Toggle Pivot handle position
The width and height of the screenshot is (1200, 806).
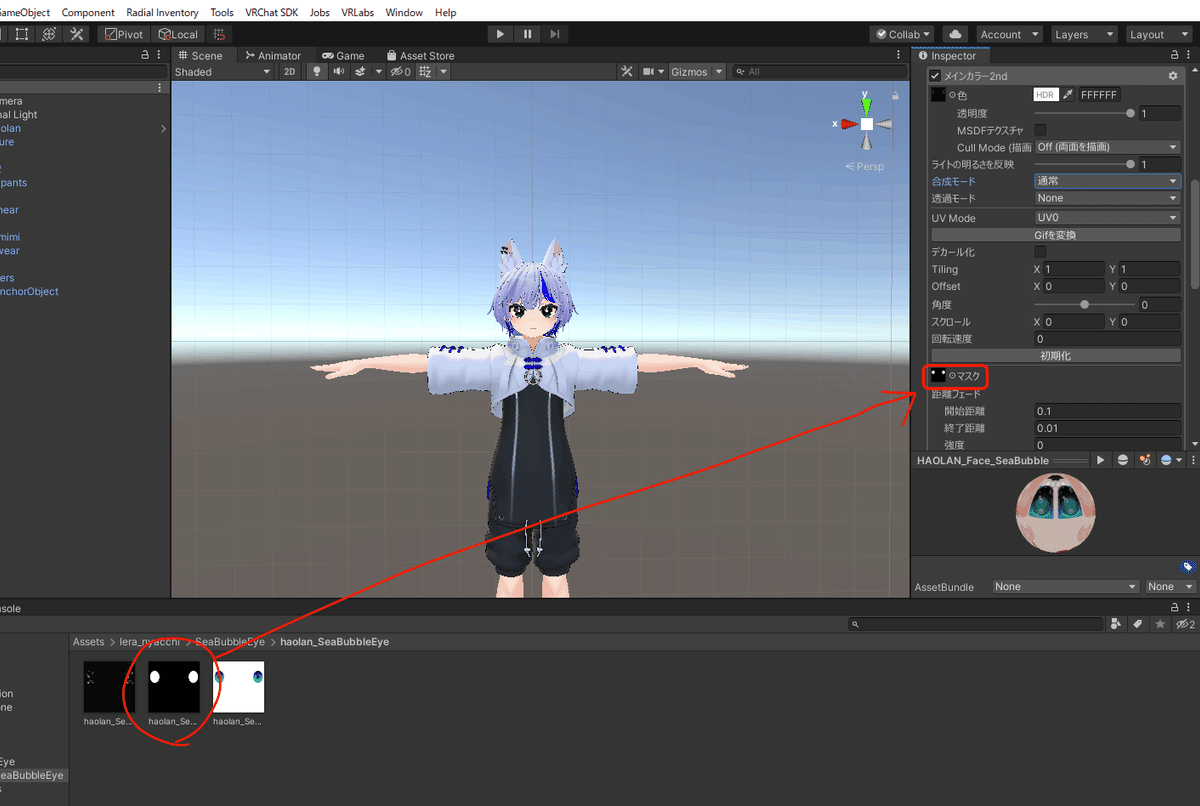click(x=125, y=34)
